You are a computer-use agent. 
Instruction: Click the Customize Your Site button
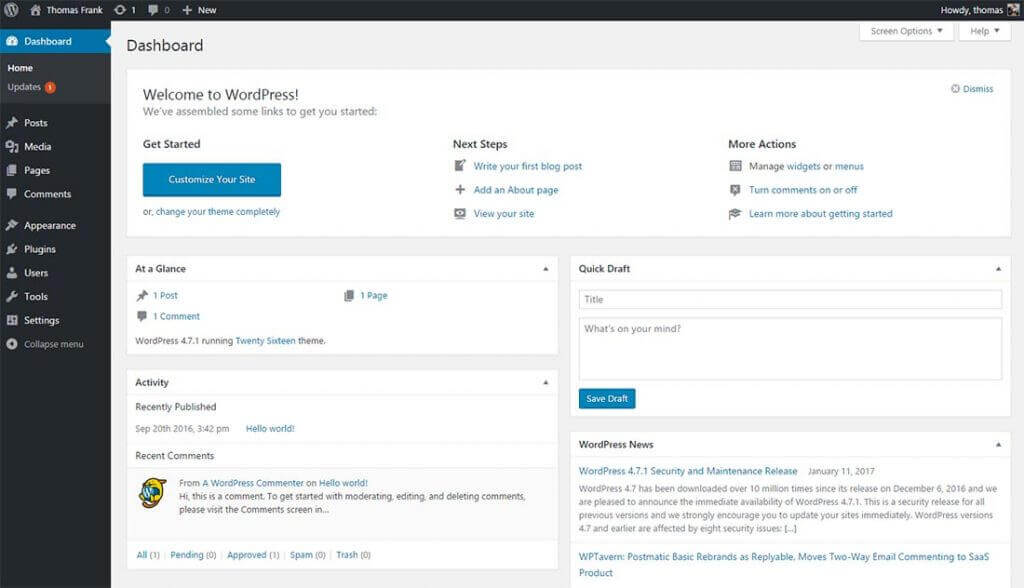[x=210, y=179]
